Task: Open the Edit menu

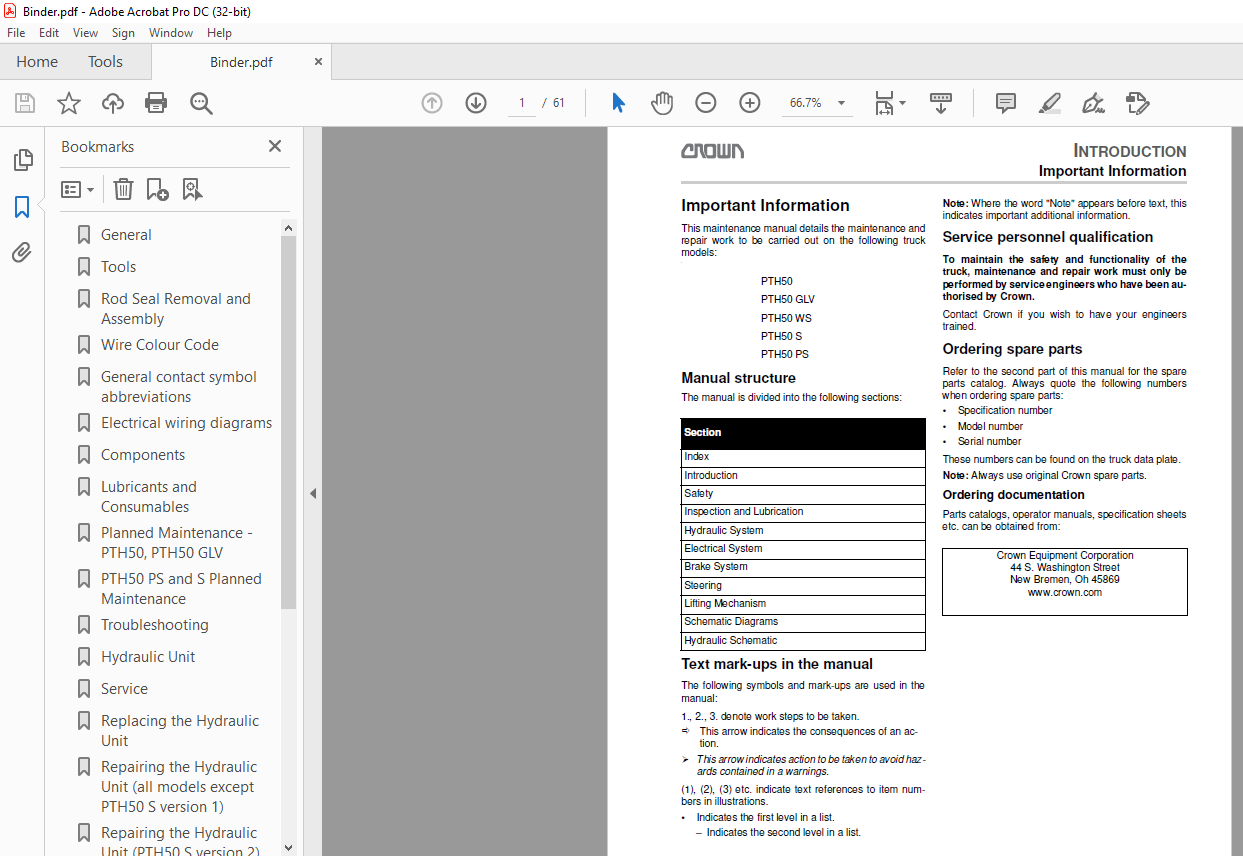Action: point(49,33)
